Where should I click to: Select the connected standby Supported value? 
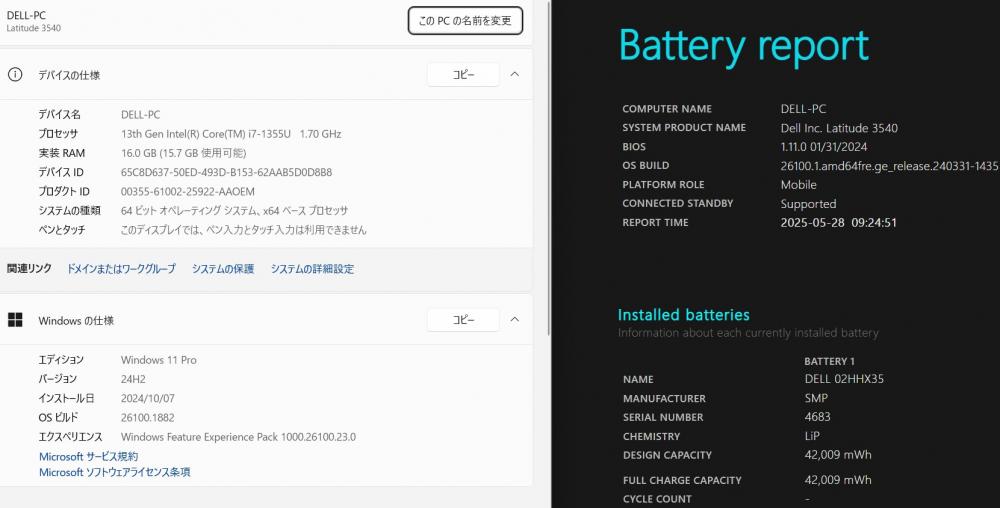click(808, 204)
